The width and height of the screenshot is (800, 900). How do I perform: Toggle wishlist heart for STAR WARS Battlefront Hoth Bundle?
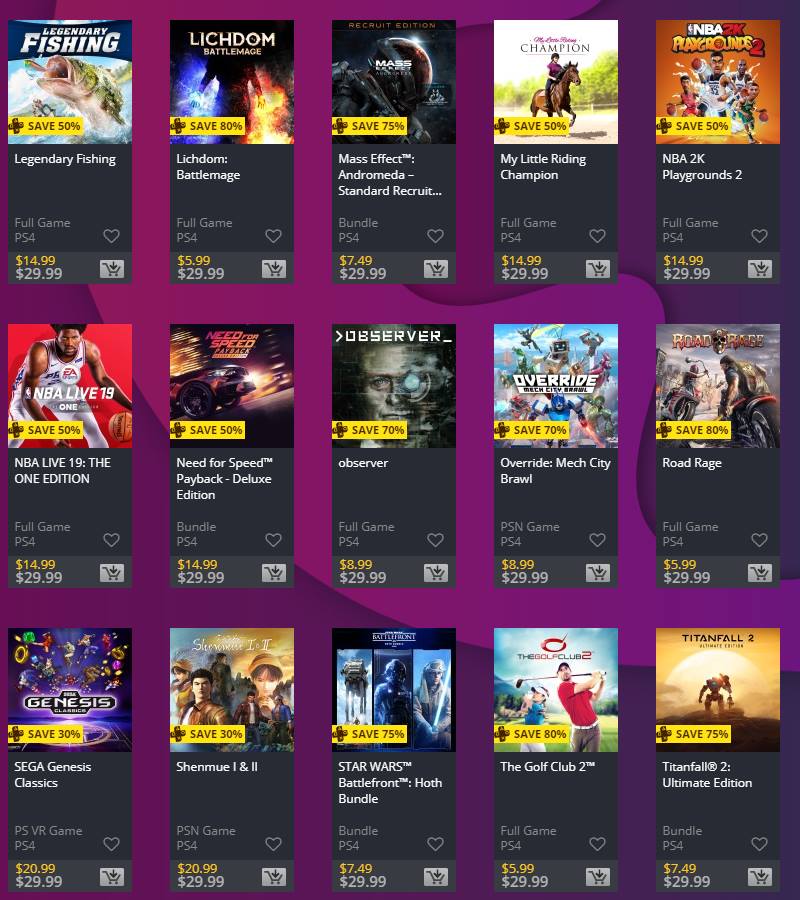436,844
